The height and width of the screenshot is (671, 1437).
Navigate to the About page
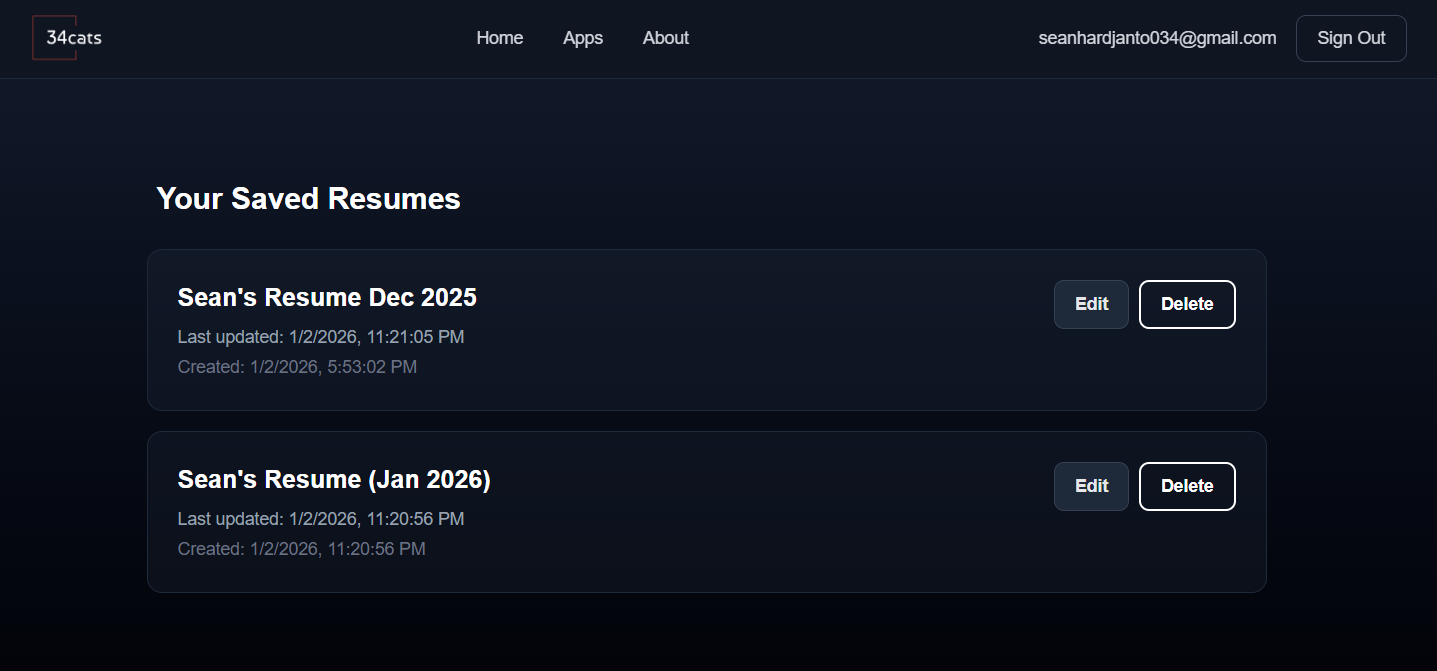coord(666,38)
